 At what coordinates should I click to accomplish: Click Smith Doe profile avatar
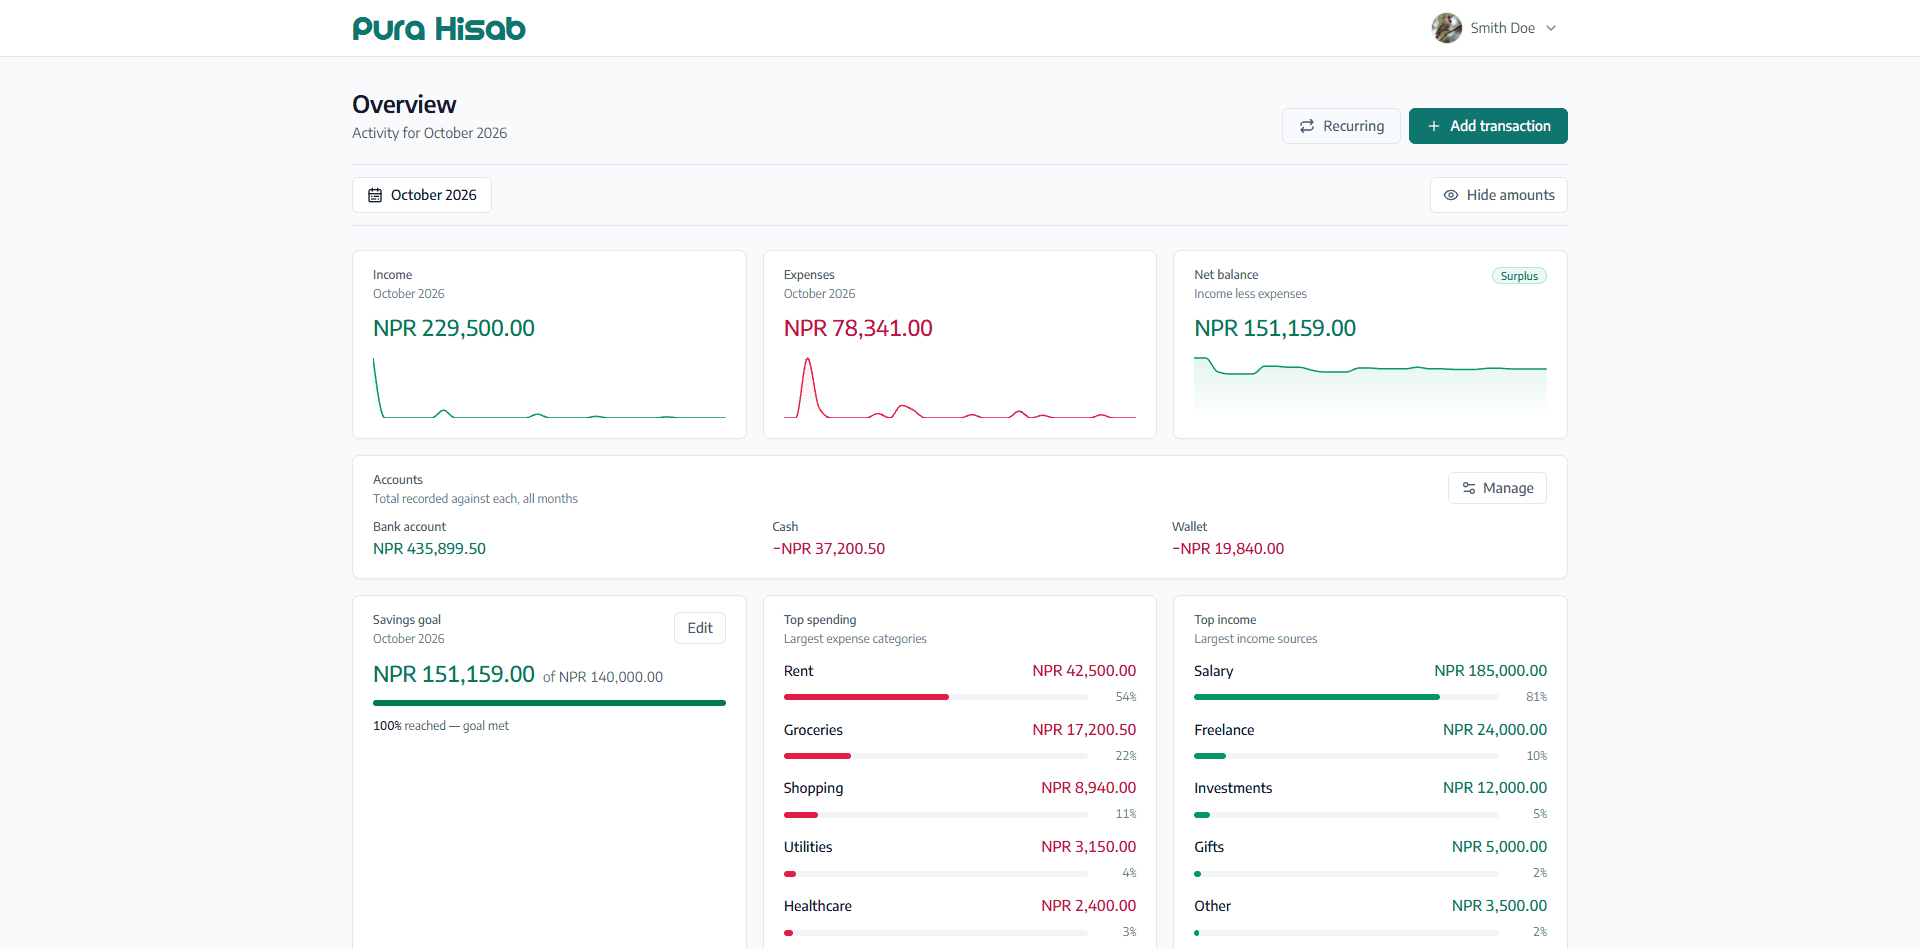(x=1446, y=28)
